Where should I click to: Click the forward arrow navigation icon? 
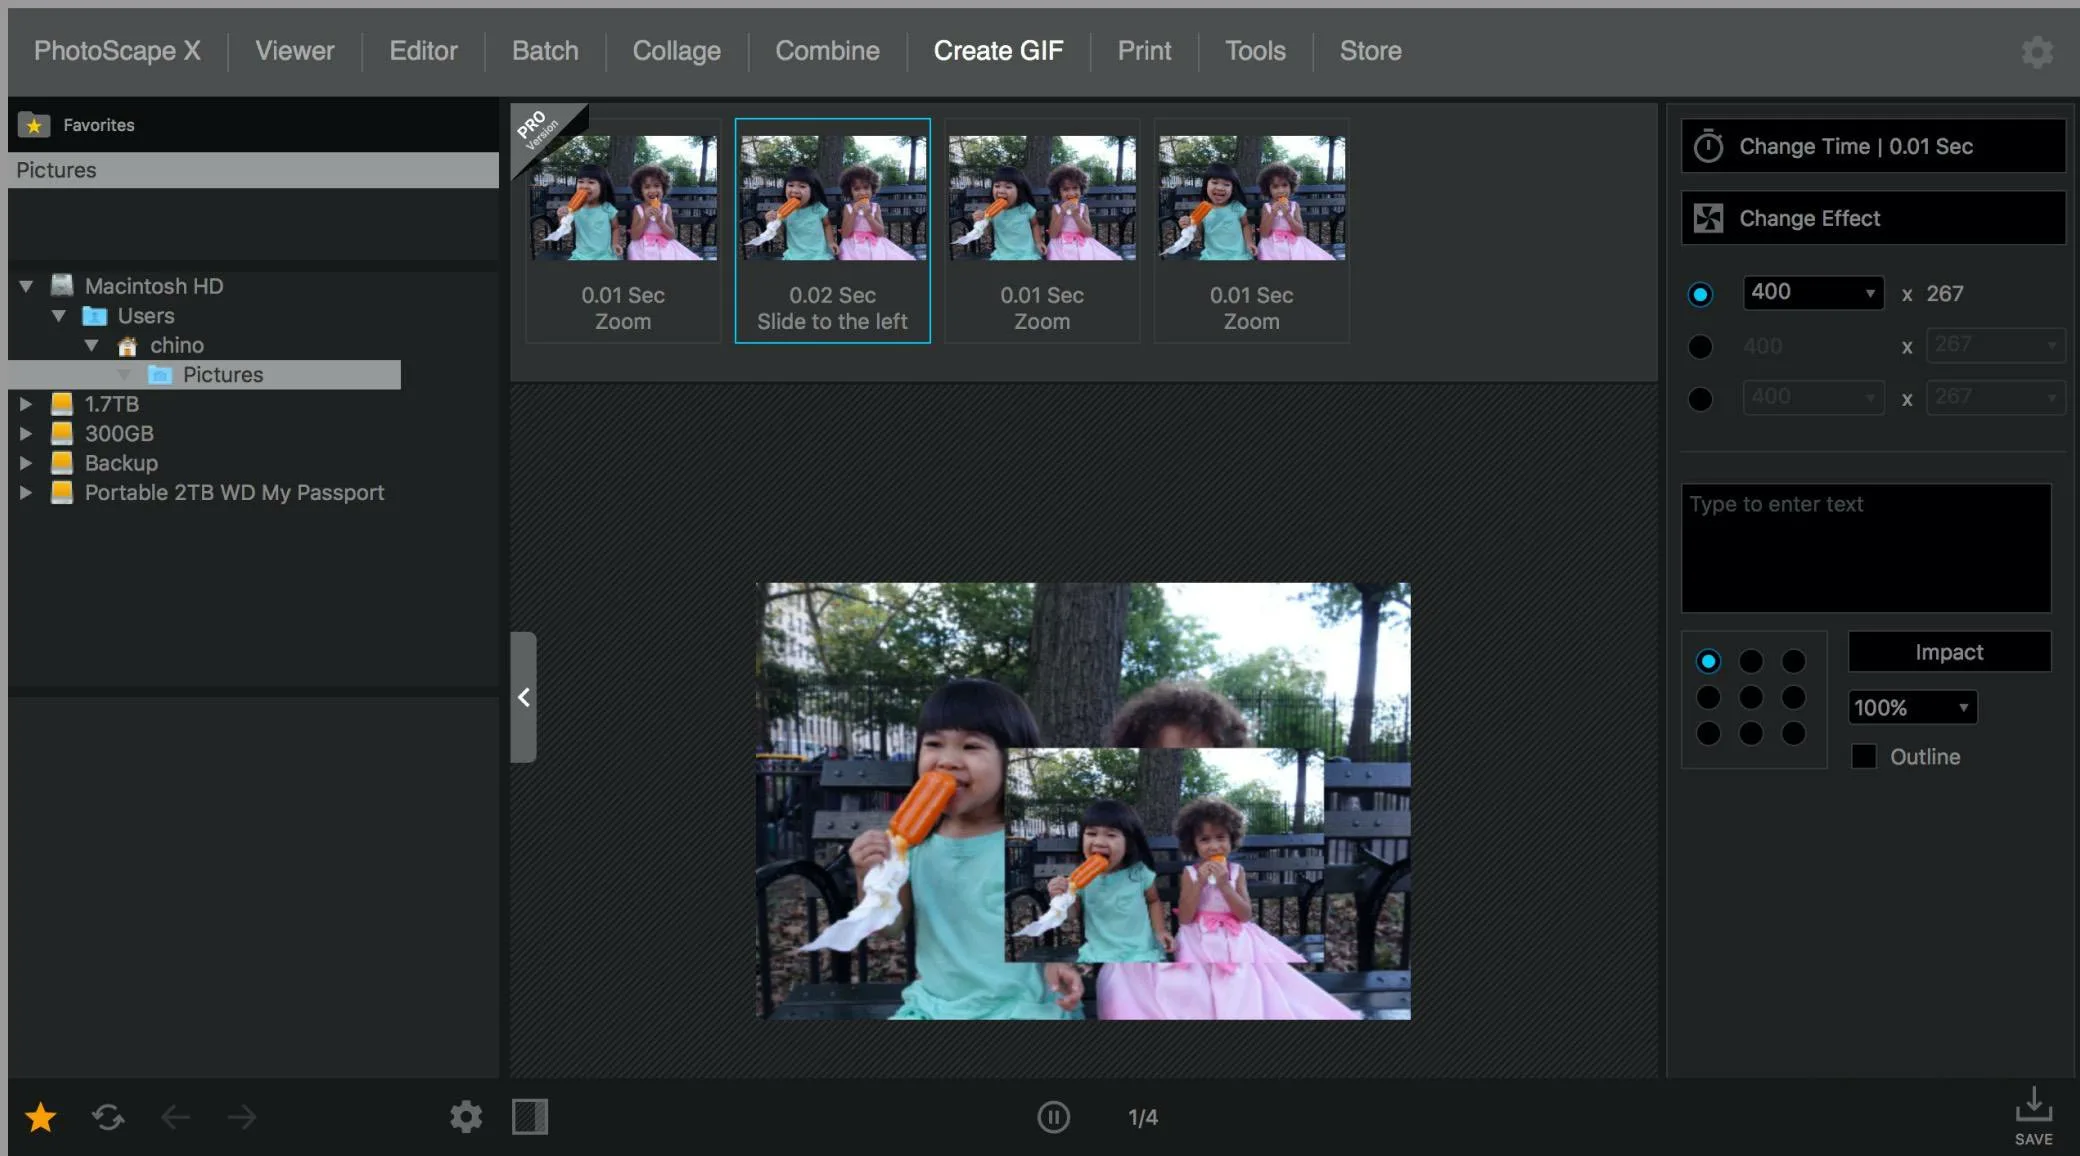click(x=242, y=1117)
